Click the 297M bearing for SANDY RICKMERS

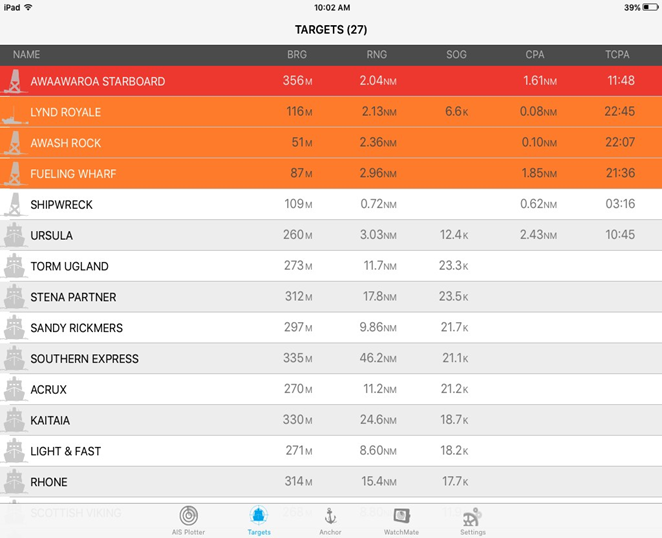tap(298, 327)
